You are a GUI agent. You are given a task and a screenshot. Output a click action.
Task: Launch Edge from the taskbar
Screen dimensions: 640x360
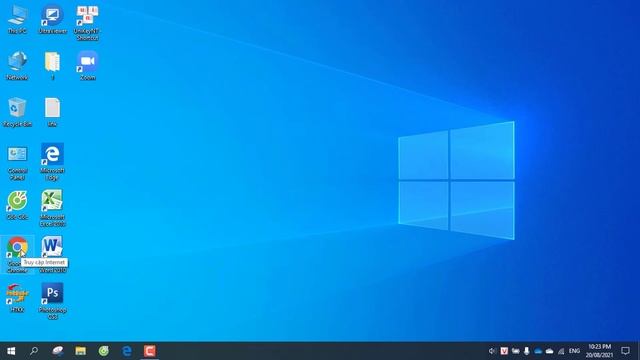coord(127,351)
